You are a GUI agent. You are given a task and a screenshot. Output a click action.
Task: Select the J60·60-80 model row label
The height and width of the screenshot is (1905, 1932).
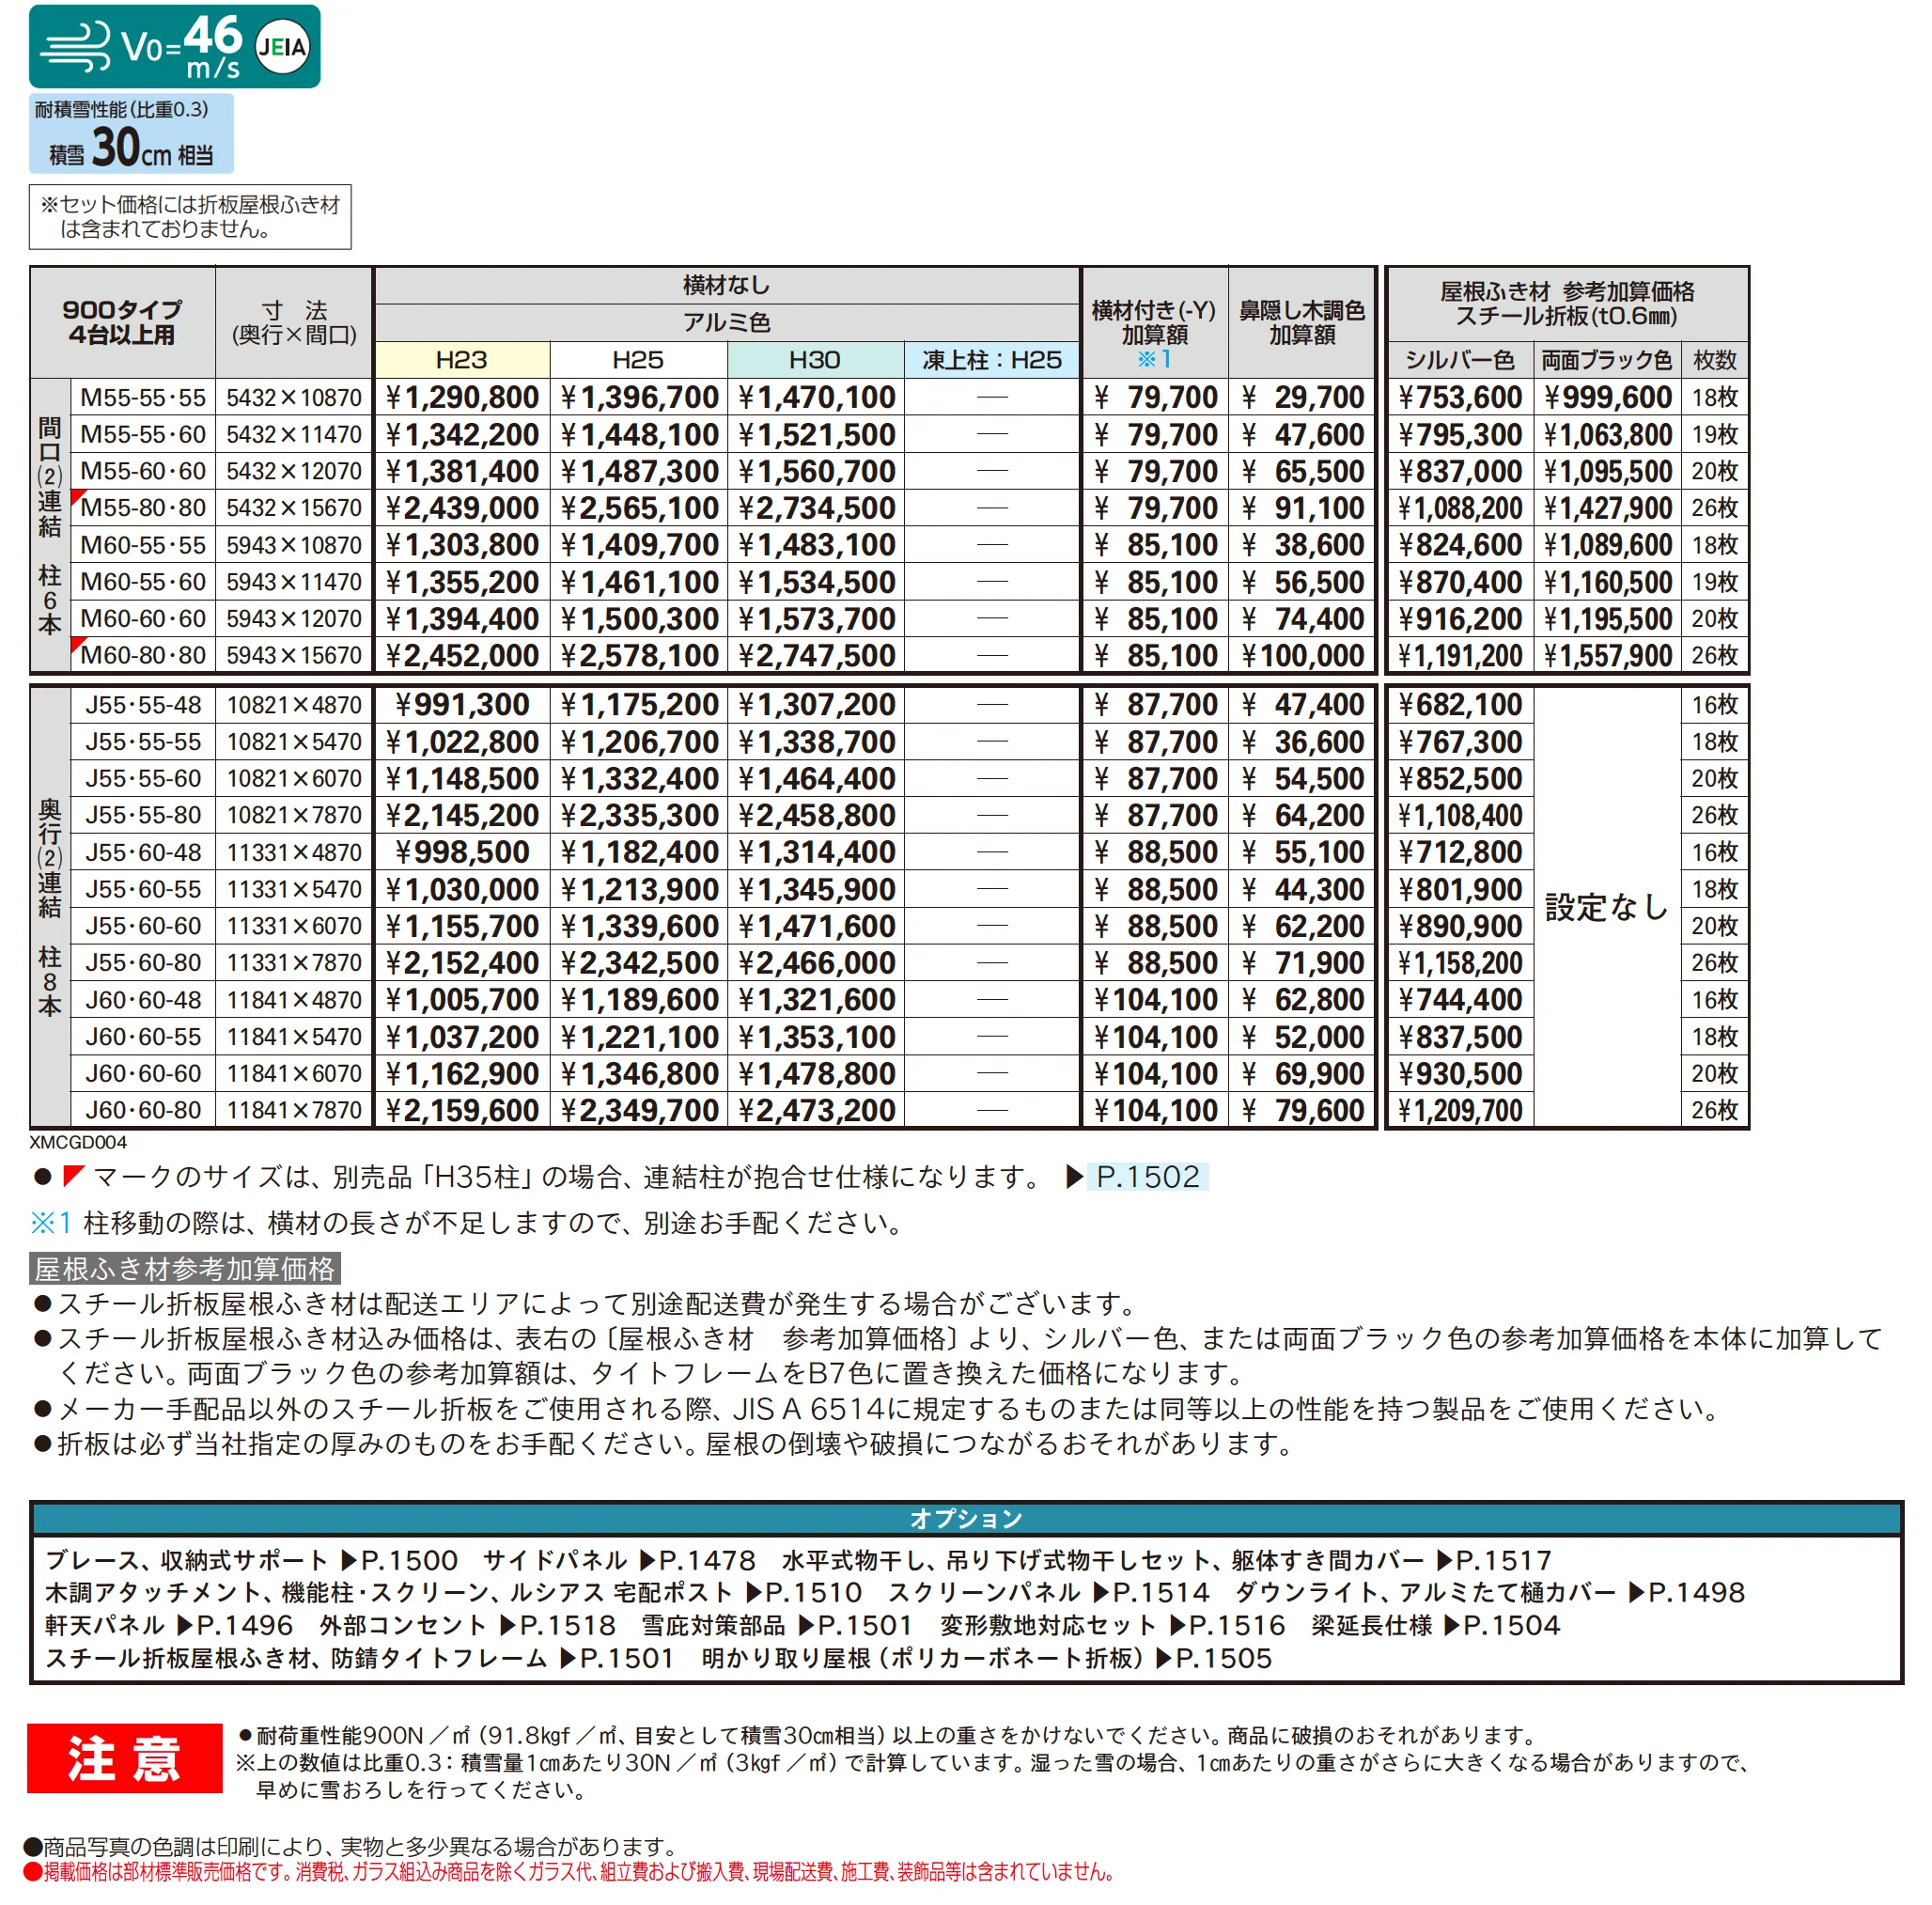(143, 1110)
